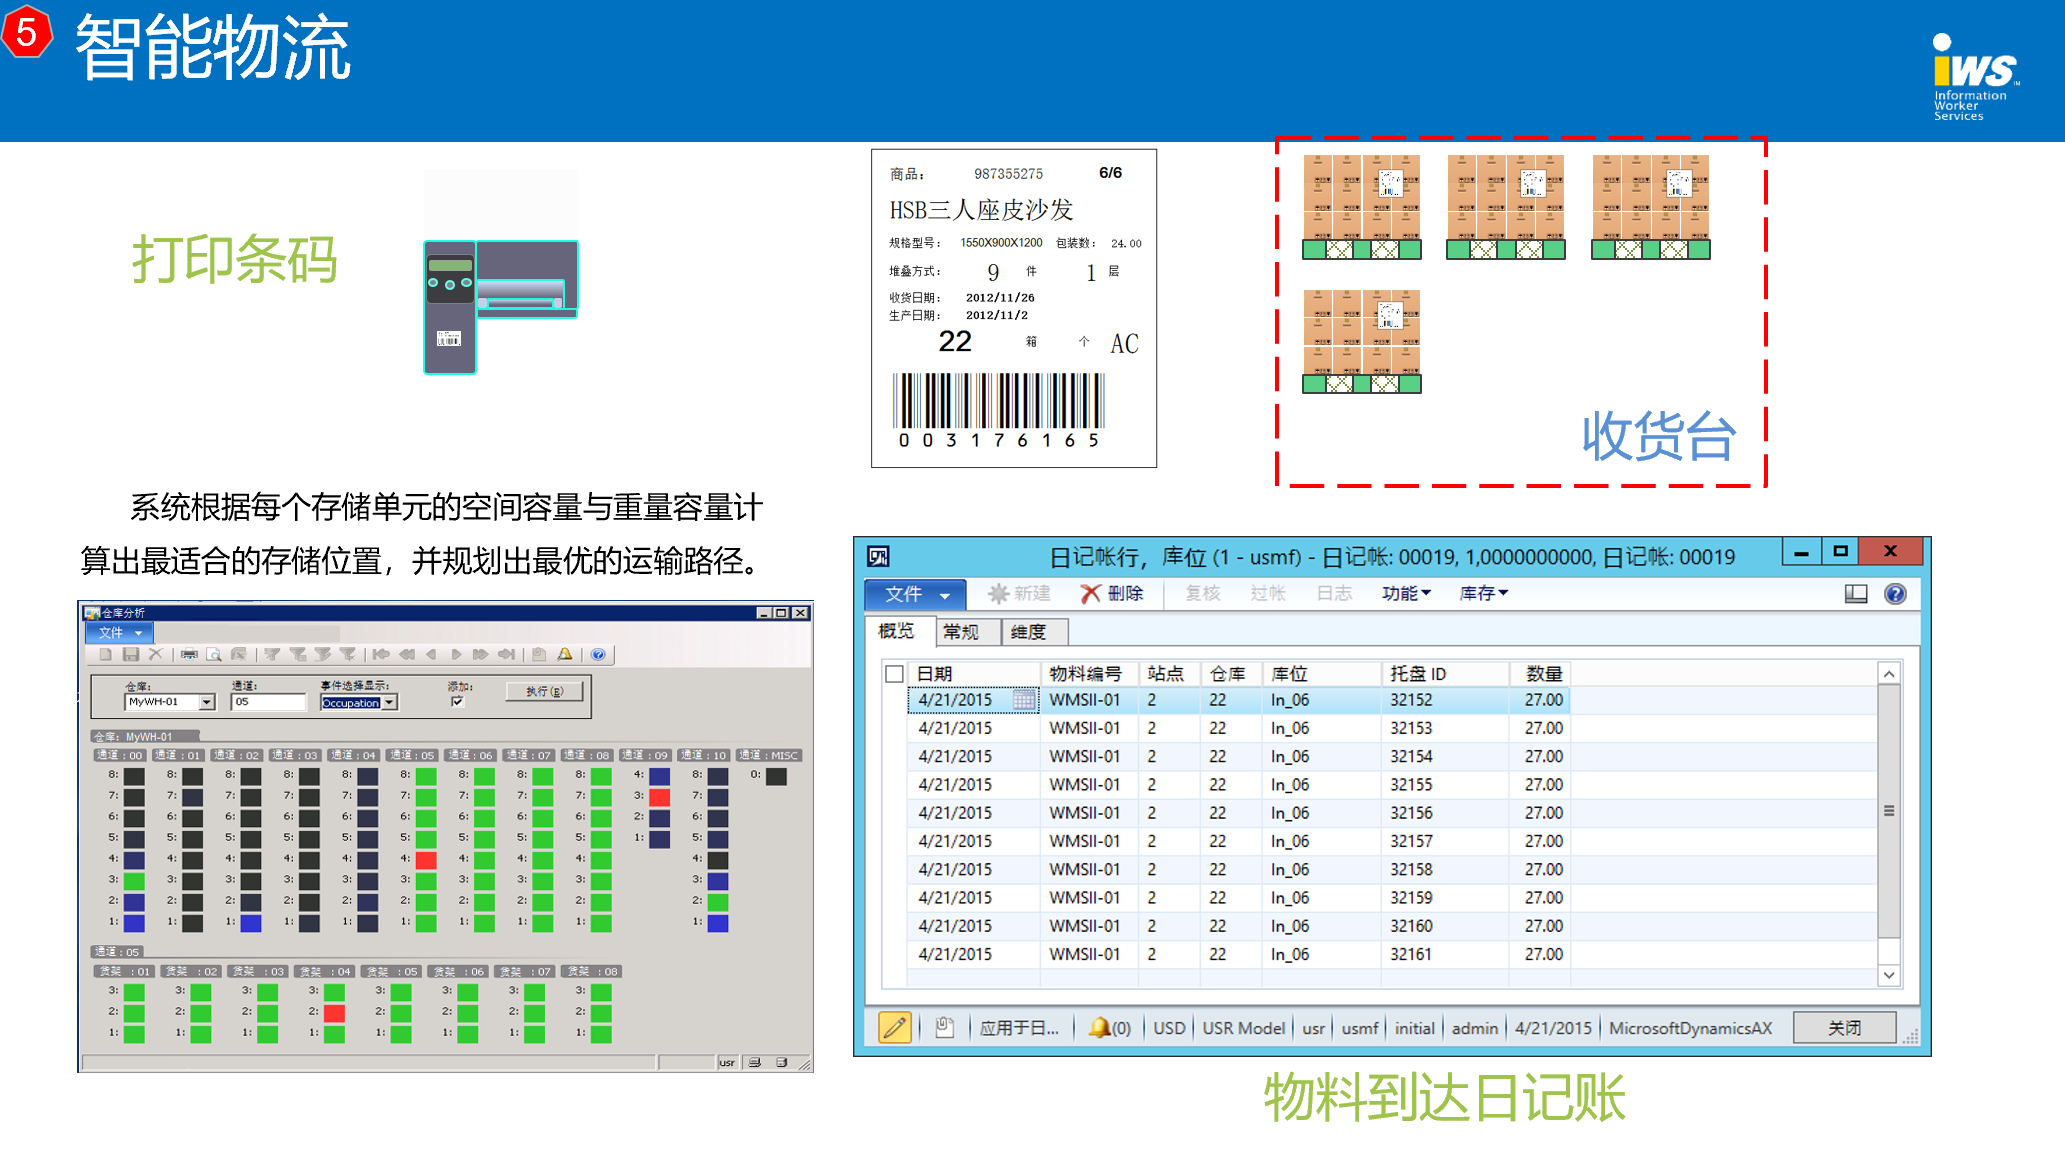Image resolution: width=2065 pixels, height=1160 pixels.
Task: Click 删除 delete button with red X
Action: [1112, 594]
